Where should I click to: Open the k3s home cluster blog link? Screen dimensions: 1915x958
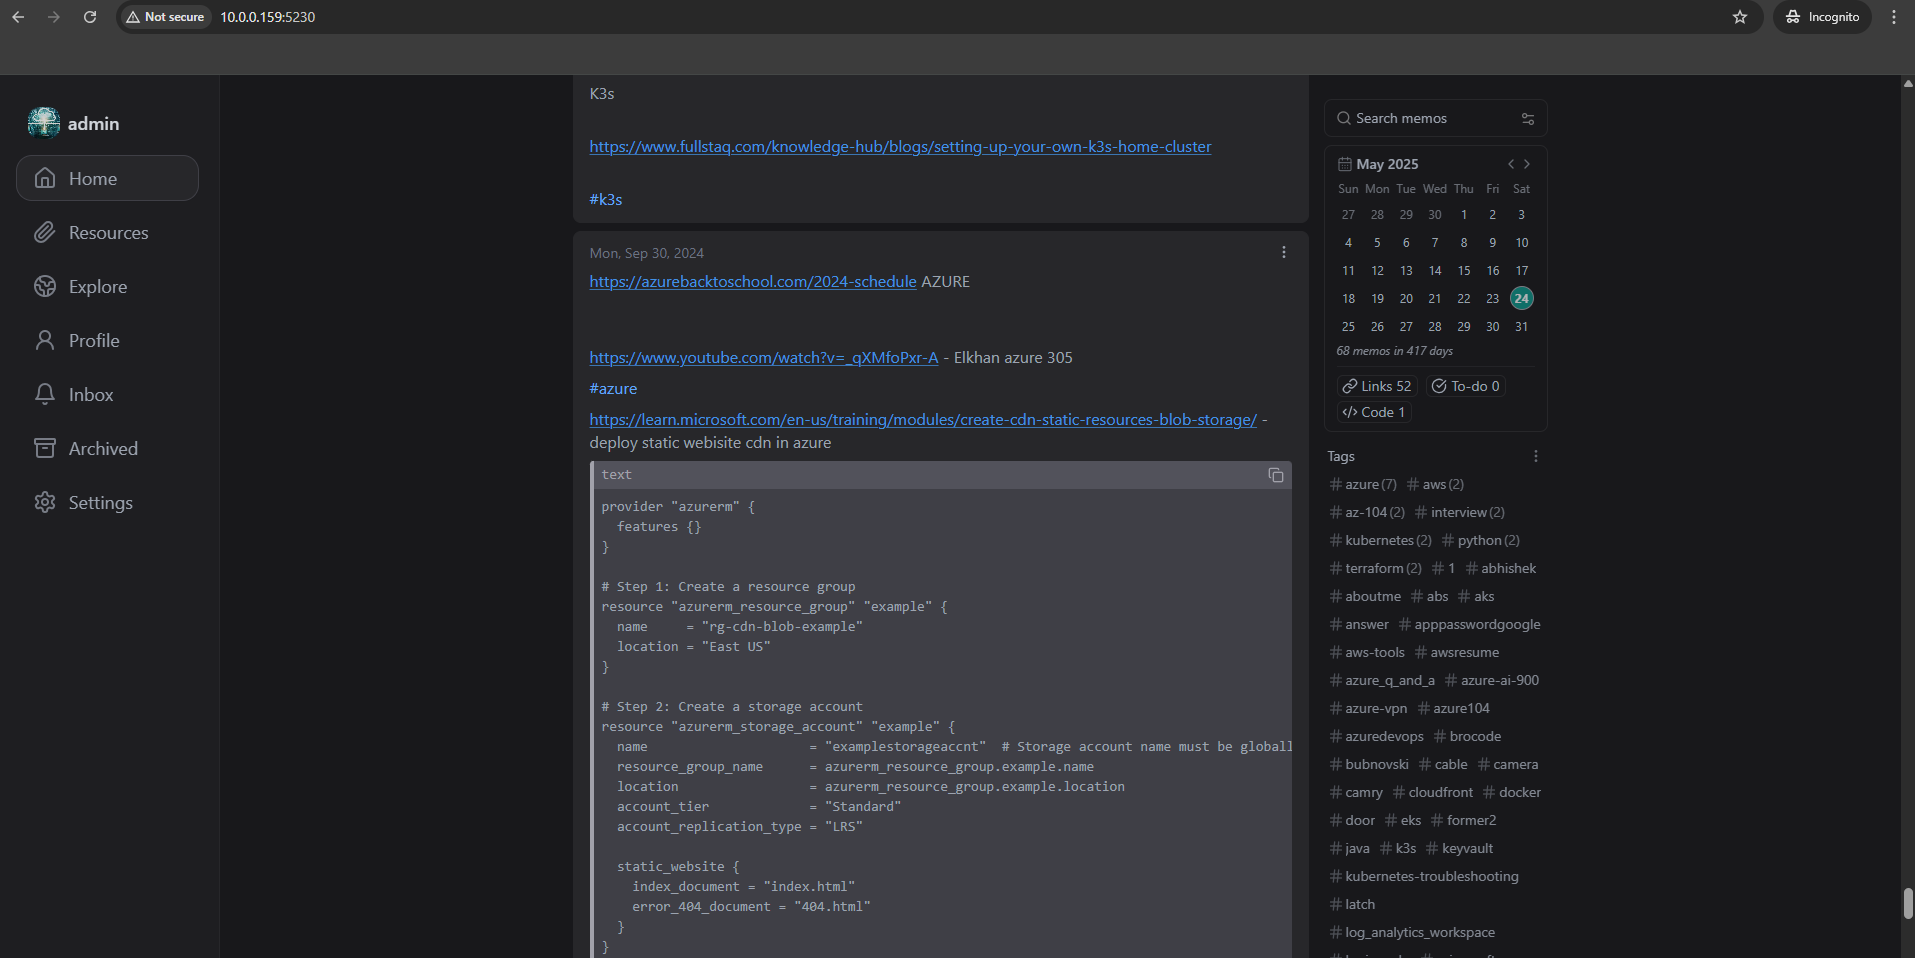pos(899,147)
